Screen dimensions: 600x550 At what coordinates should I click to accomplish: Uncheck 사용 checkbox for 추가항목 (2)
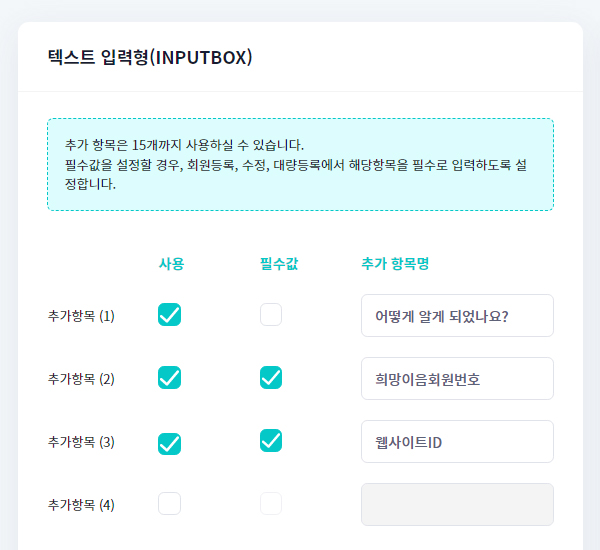(x=169, y=378)
